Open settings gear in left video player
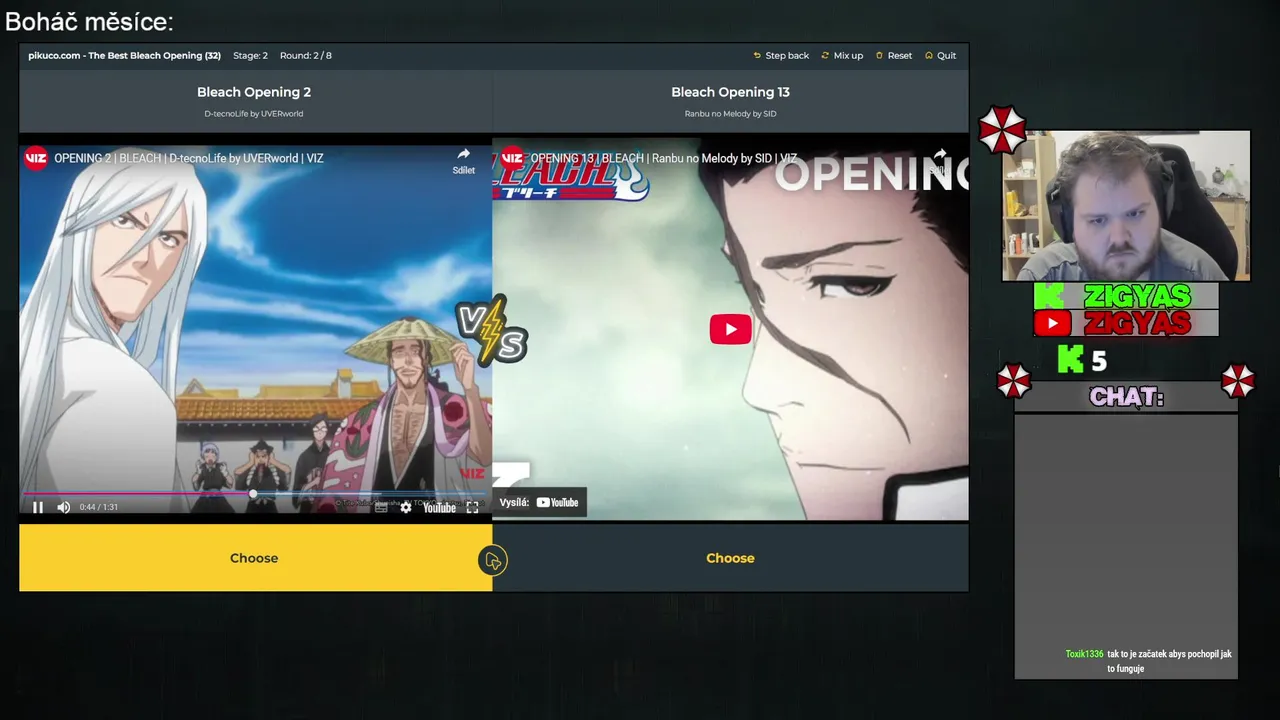The width and height of the screenshot is (1280, 720). (x=405, y=507)
